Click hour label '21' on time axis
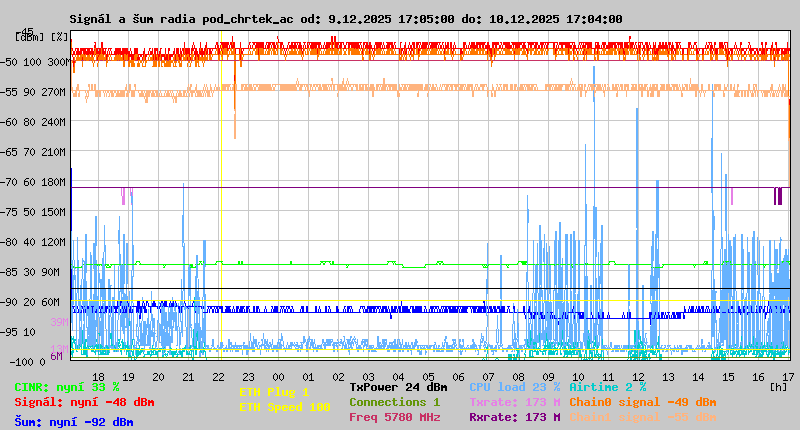800x430 pixels. pos(188,377)
